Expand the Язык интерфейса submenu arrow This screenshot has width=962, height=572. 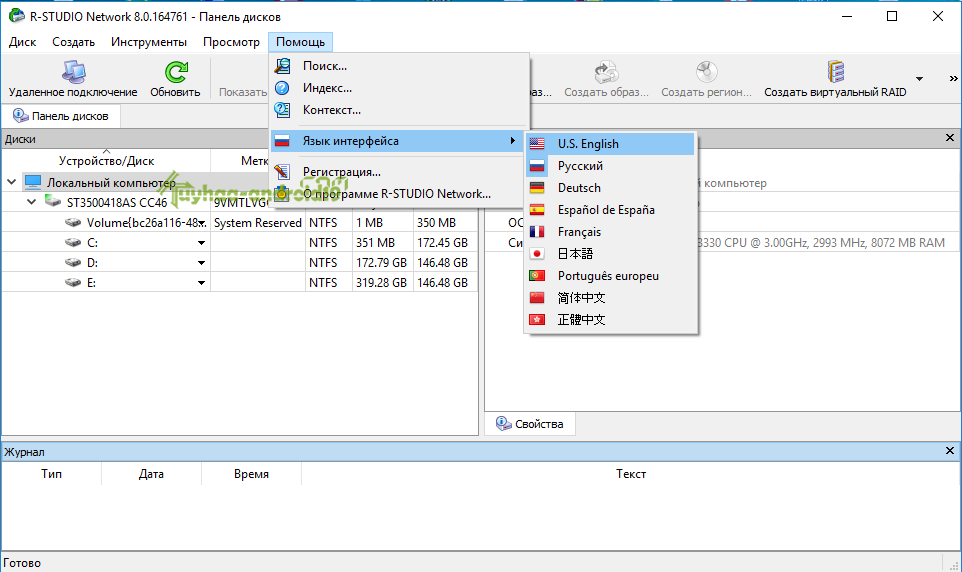coord(513,141)
